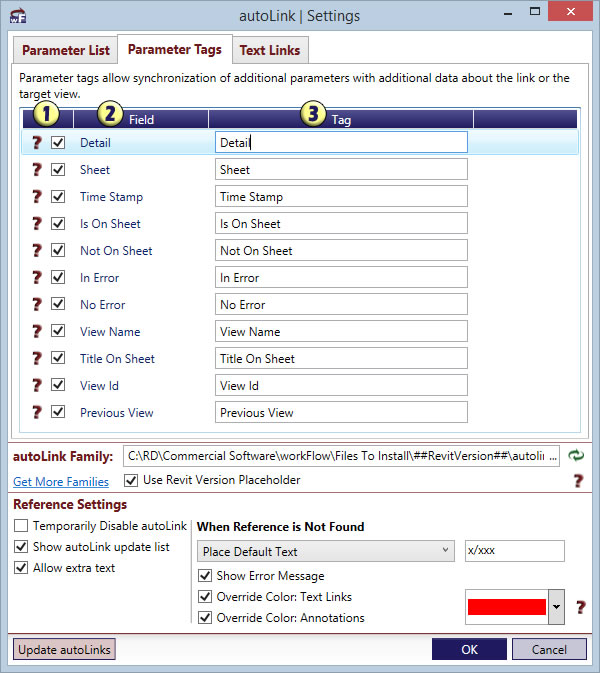
Task: Follow the Get More Families link
Action: pos(61,482)
